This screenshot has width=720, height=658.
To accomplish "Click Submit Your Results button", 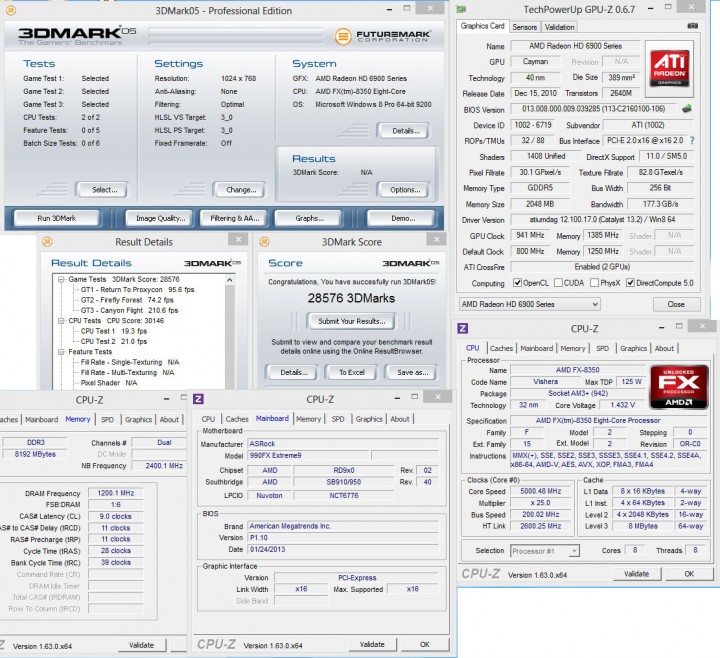I will [351, 321].
